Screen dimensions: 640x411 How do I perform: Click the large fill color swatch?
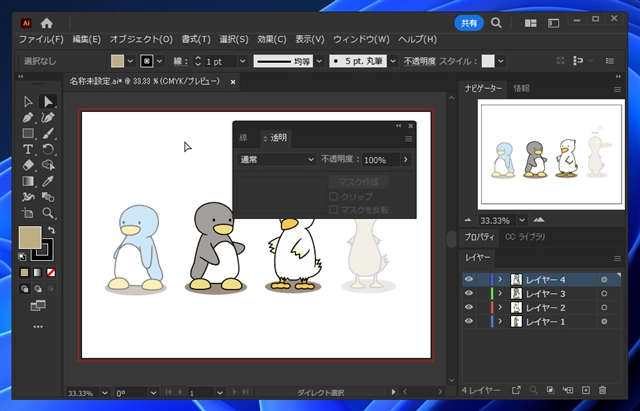(x=30, y=238)
